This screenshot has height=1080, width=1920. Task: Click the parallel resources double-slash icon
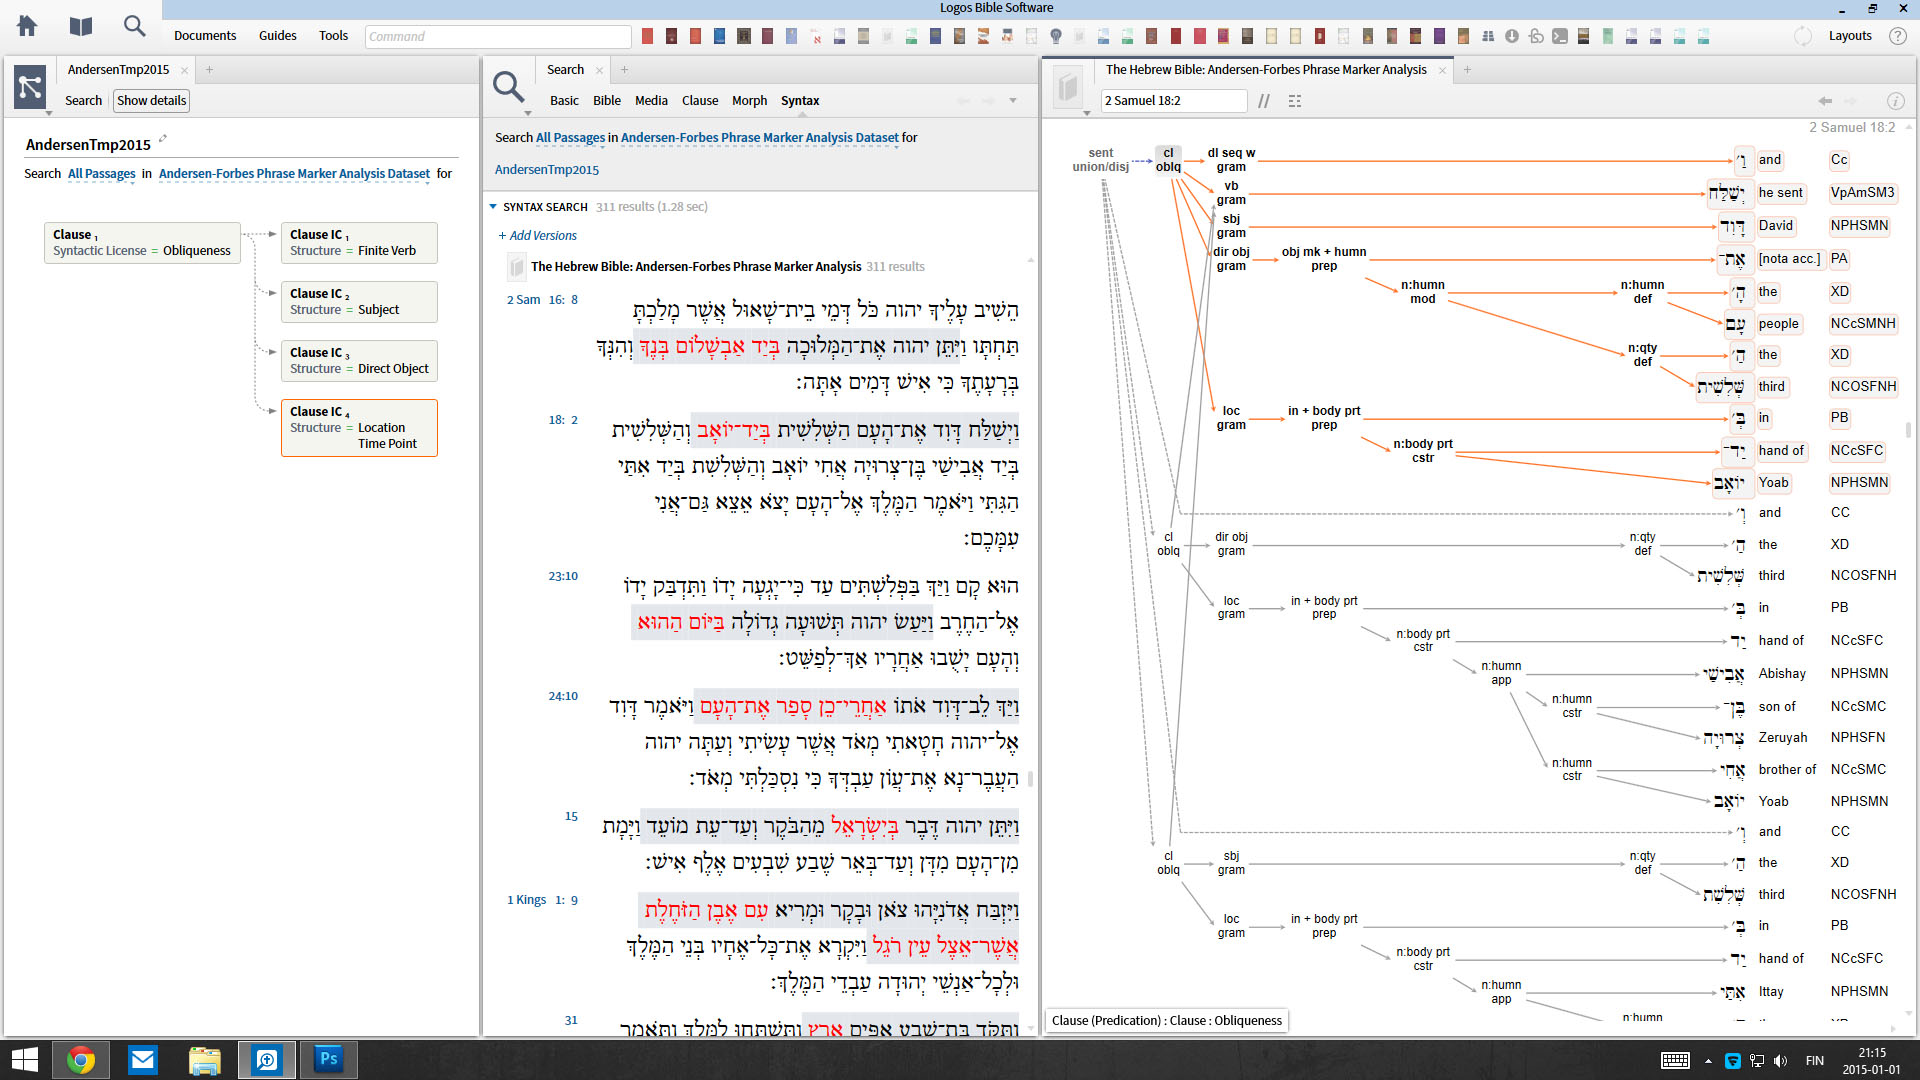1264,101
